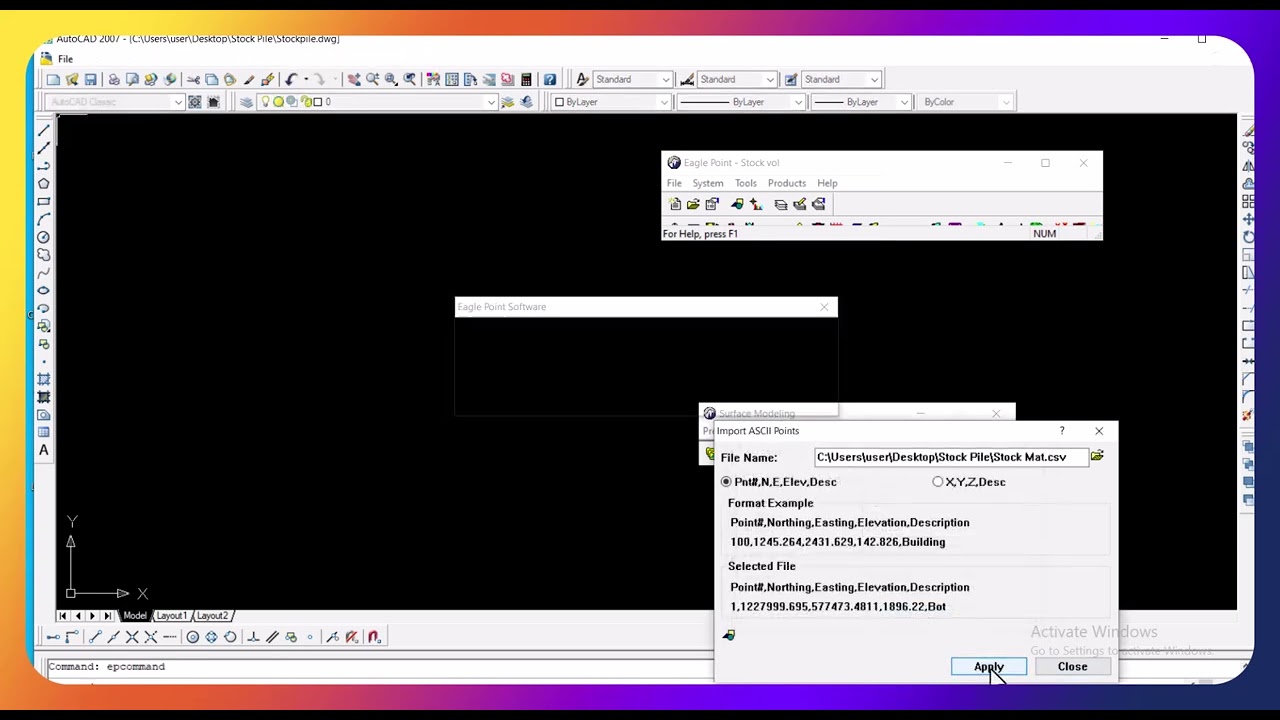Click the red magnet Object Snap Settings icon
Viewport: 1280px width, 720px height.
click(375, 637)
